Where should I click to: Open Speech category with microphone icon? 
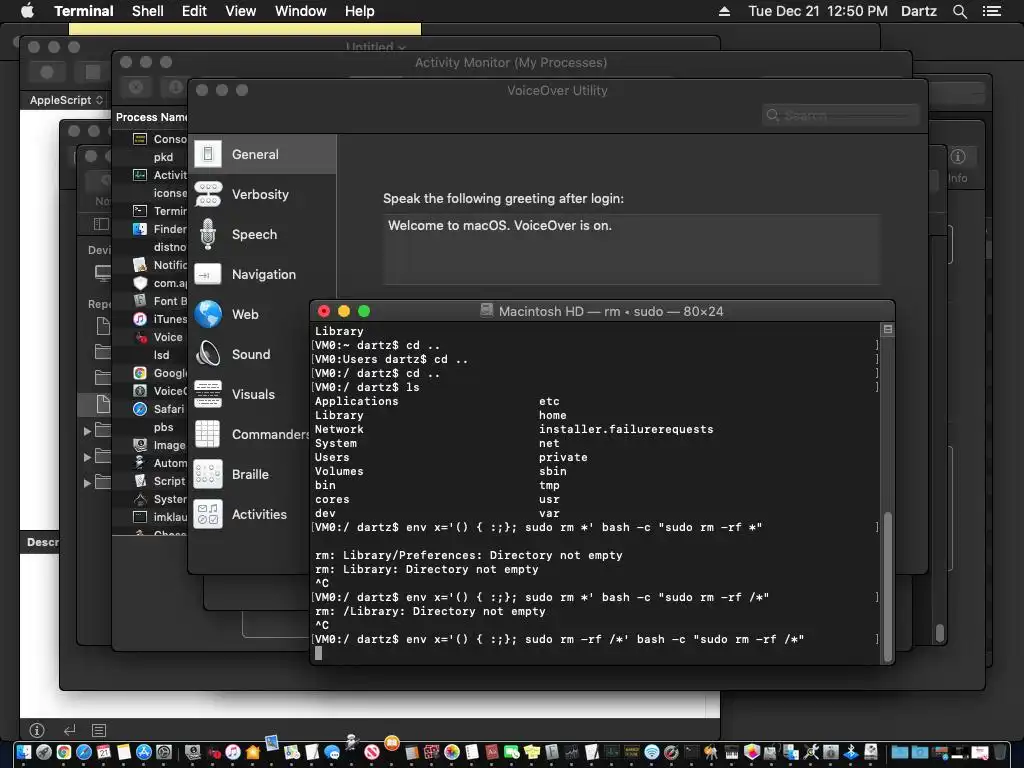(263, 234)
